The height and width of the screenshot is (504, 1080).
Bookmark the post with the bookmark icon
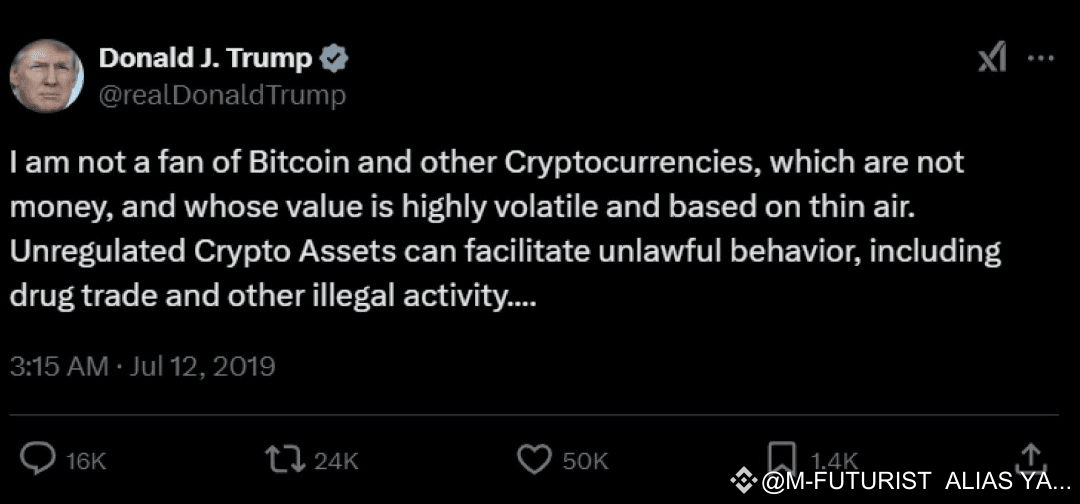[x=782, y=457]
